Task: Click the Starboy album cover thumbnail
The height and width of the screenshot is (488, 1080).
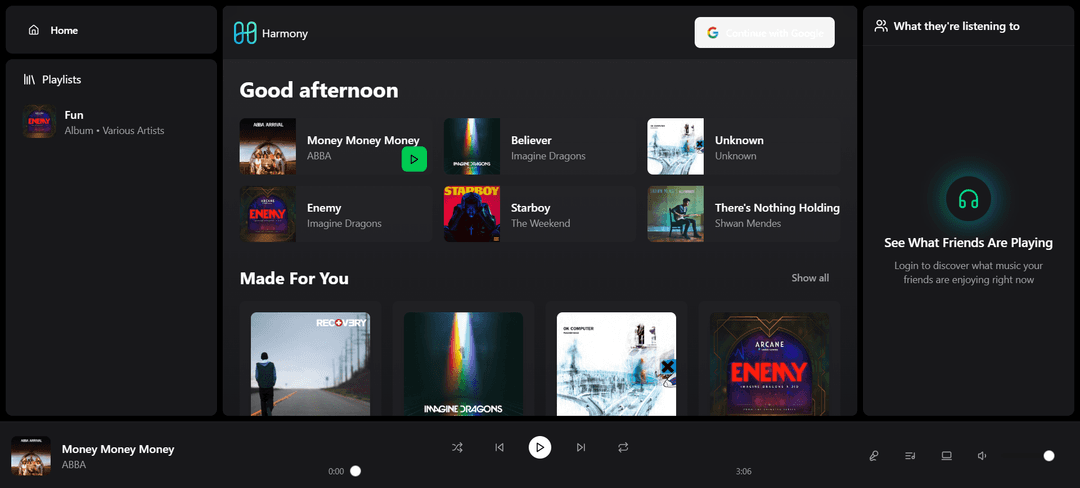Action: 472,214
